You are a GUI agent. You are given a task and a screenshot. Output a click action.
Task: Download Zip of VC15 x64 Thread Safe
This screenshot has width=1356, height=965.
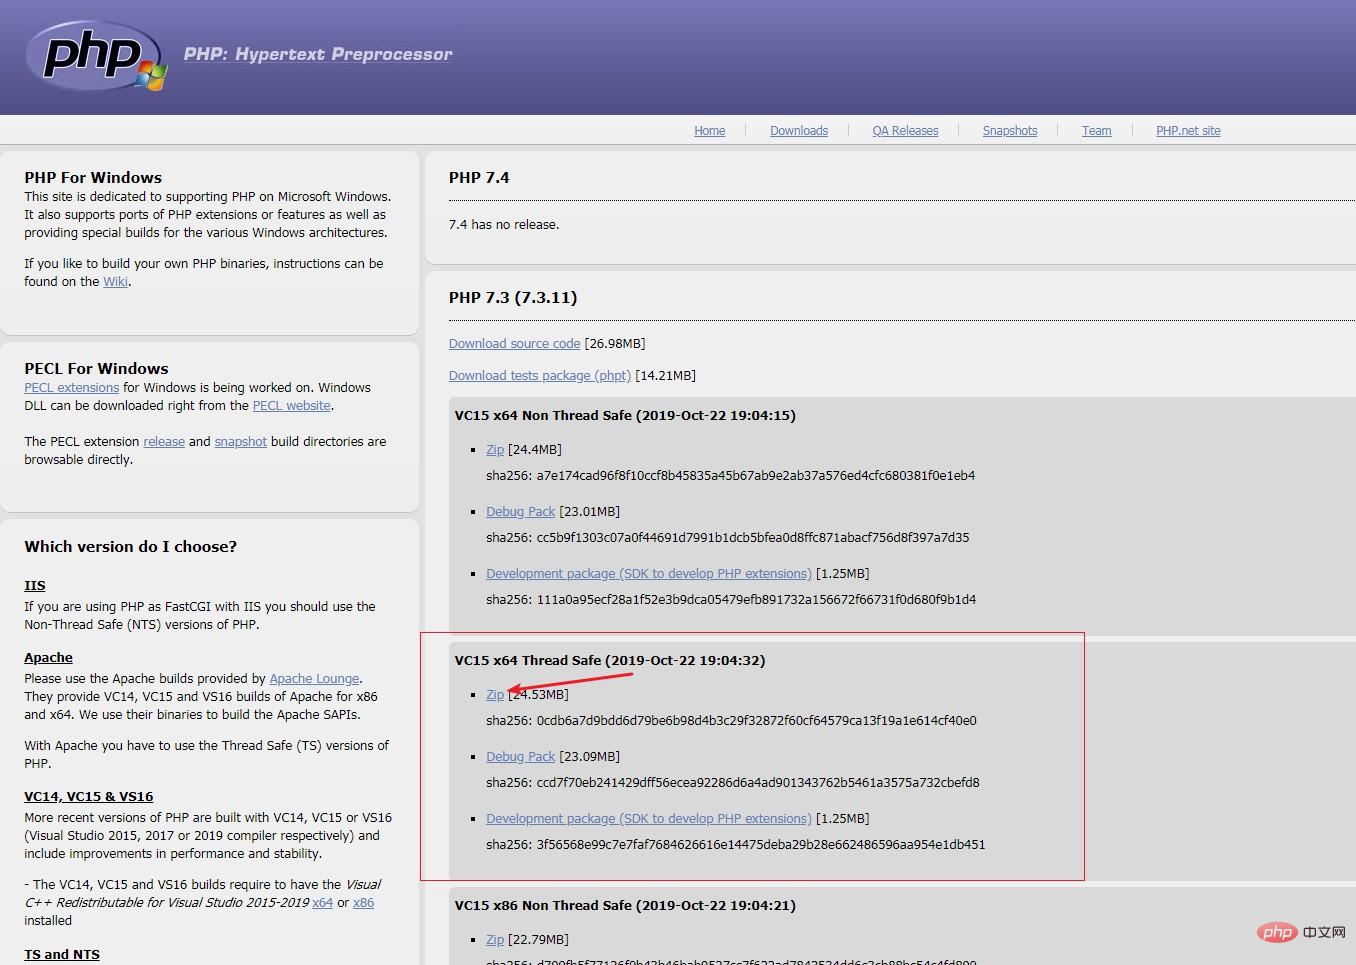click(495, 695)
